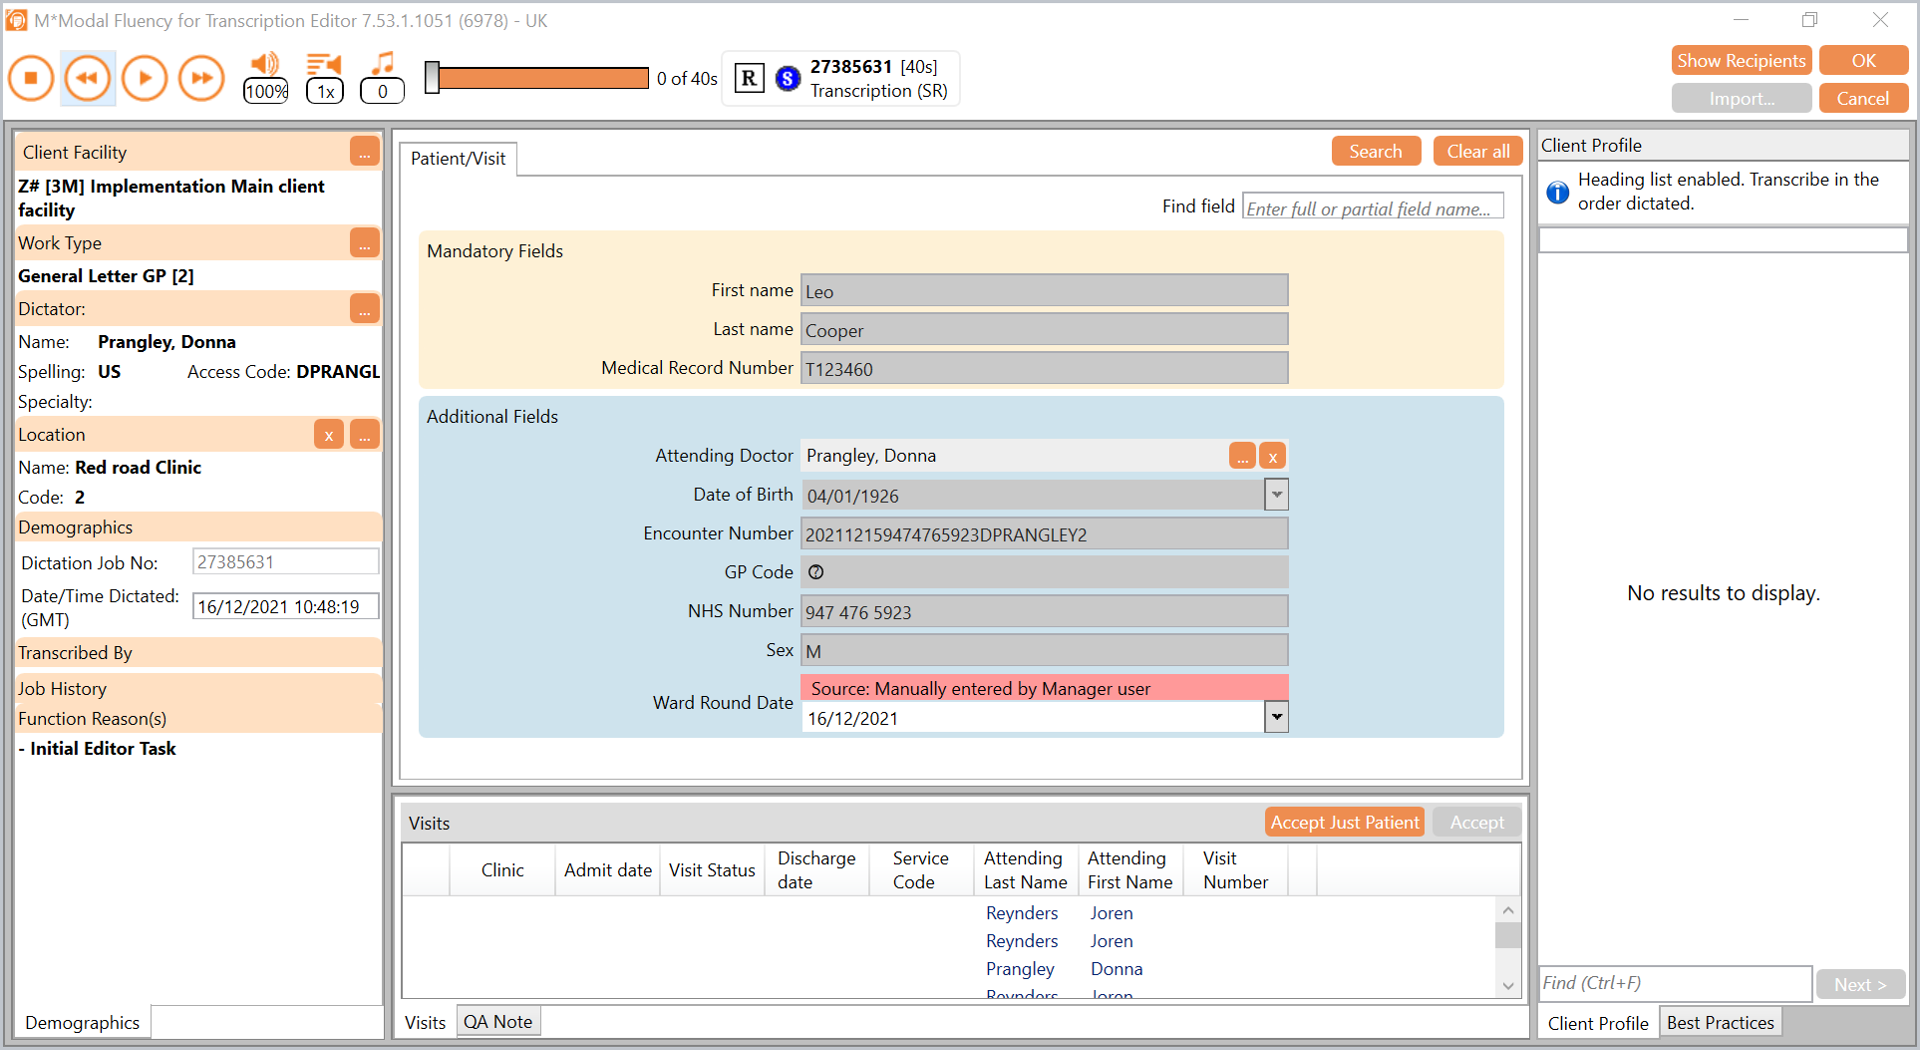This screenshot has width=1920, height=1050.
Task: Fast forward the dictation audio
Action: [202, 78]
